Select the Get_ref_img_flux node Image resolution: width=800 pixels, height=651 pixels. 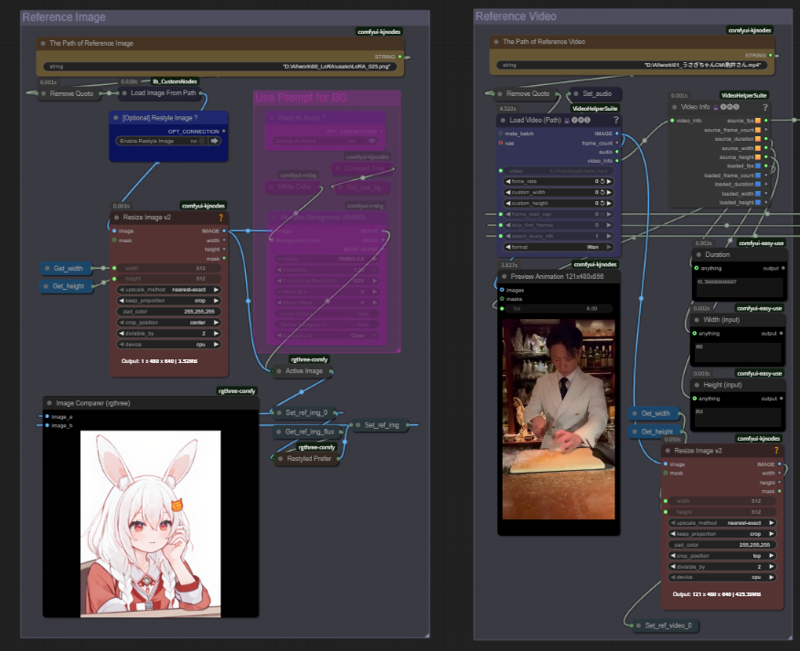308,432
